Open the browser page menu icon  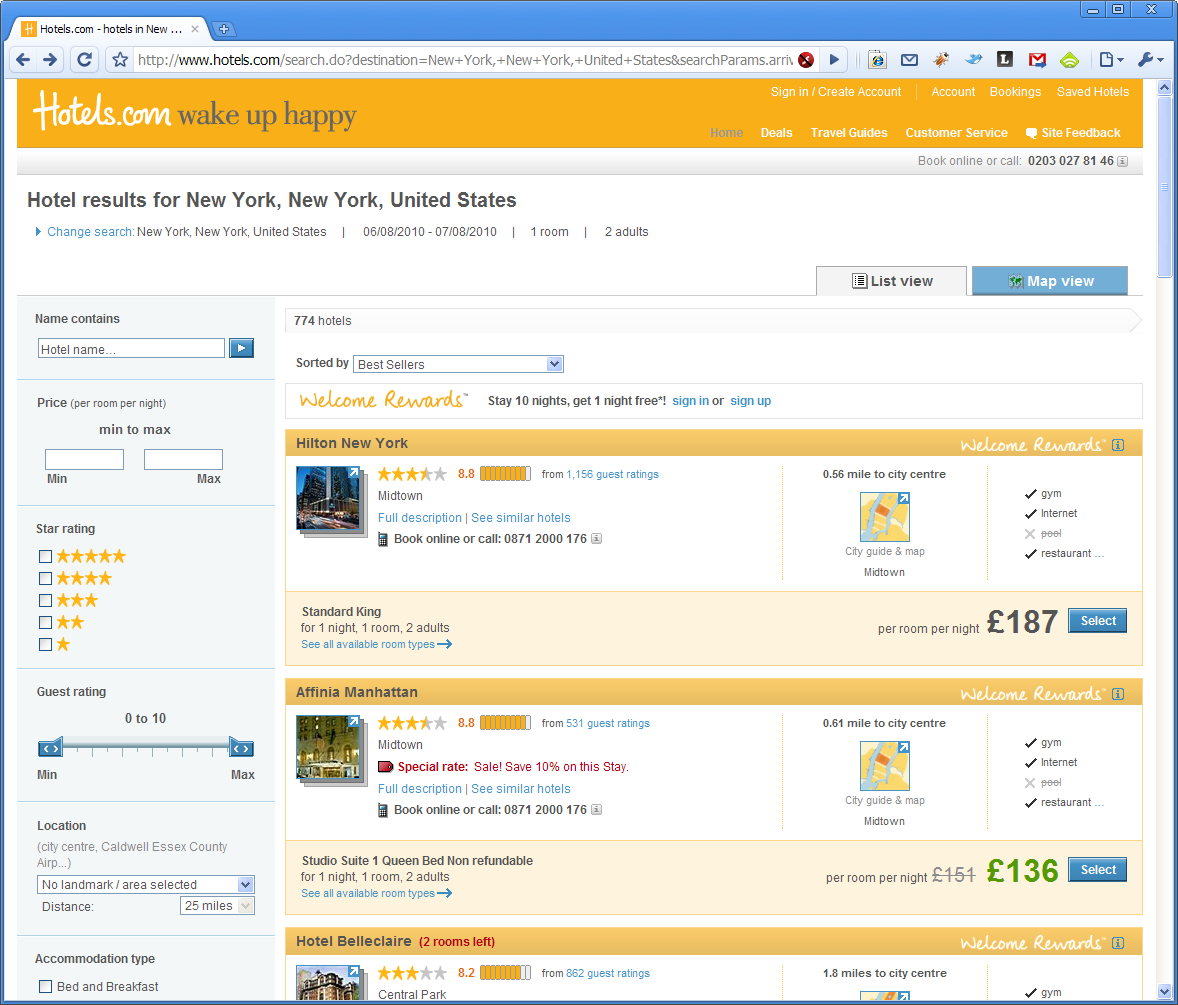coord(1110,59)
